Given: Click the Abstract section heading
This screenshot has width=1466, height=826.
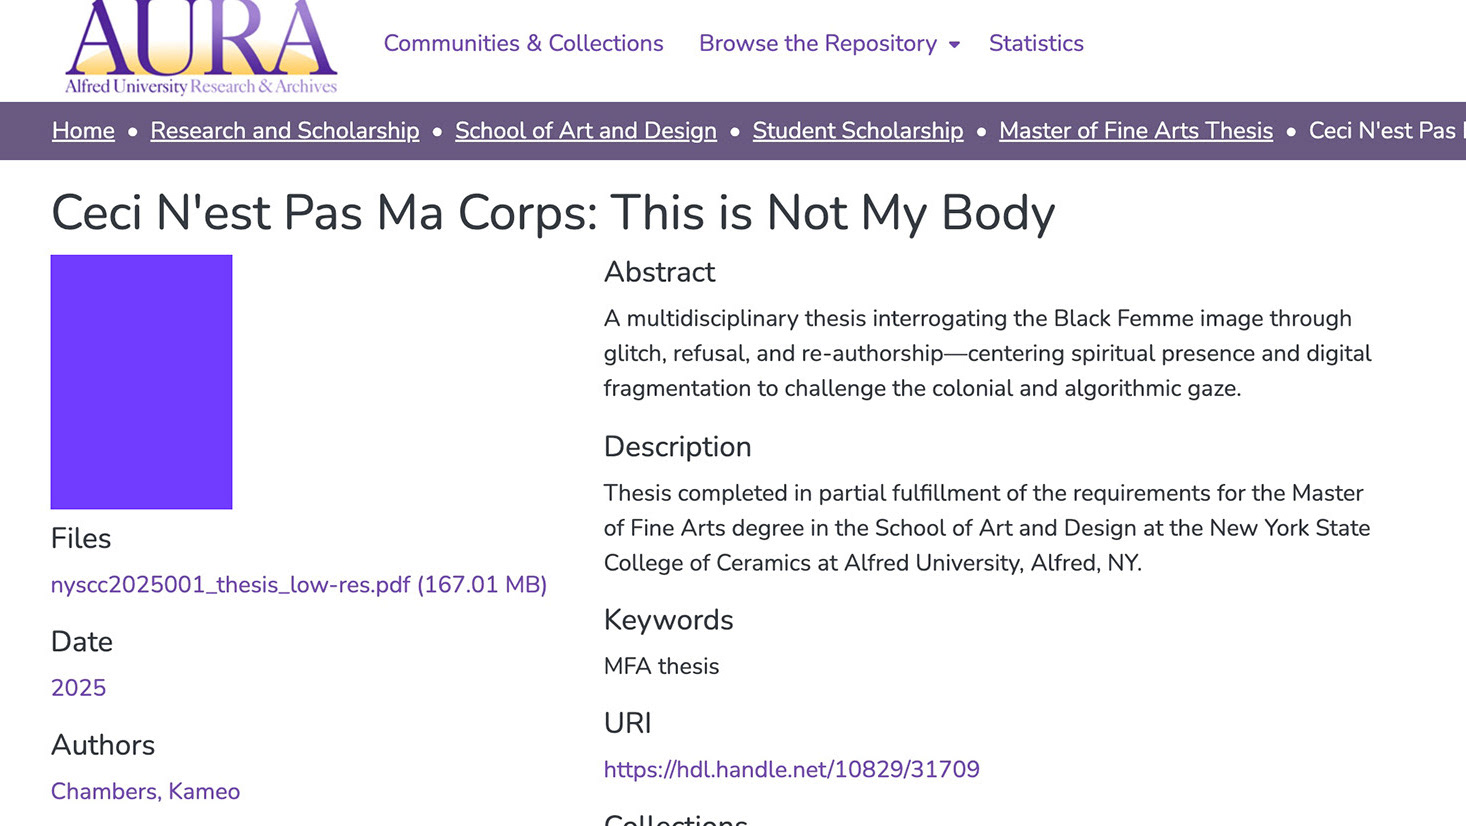Looking at the screenshot, I should [659, 272].
